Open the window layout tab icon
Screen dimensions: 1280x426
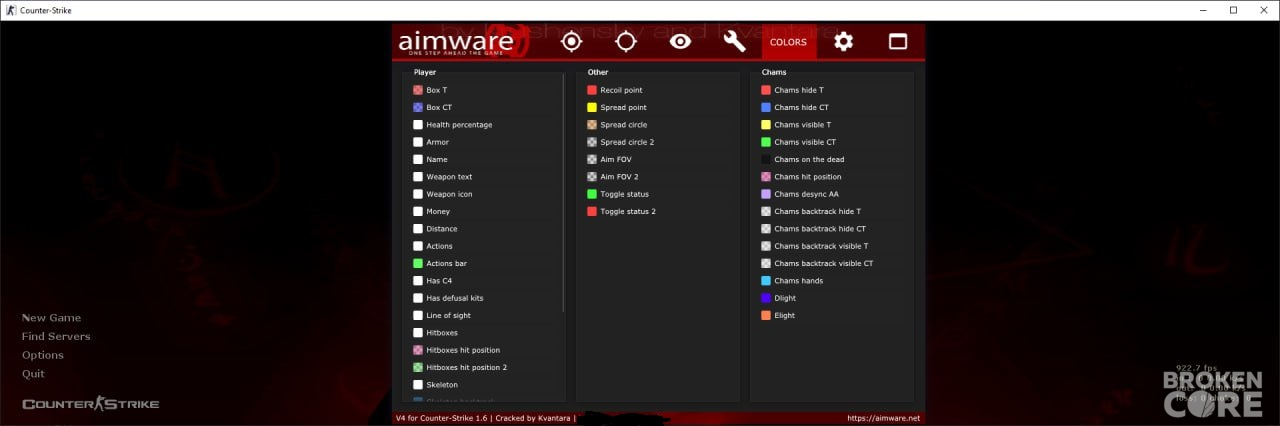pos(898,41)
